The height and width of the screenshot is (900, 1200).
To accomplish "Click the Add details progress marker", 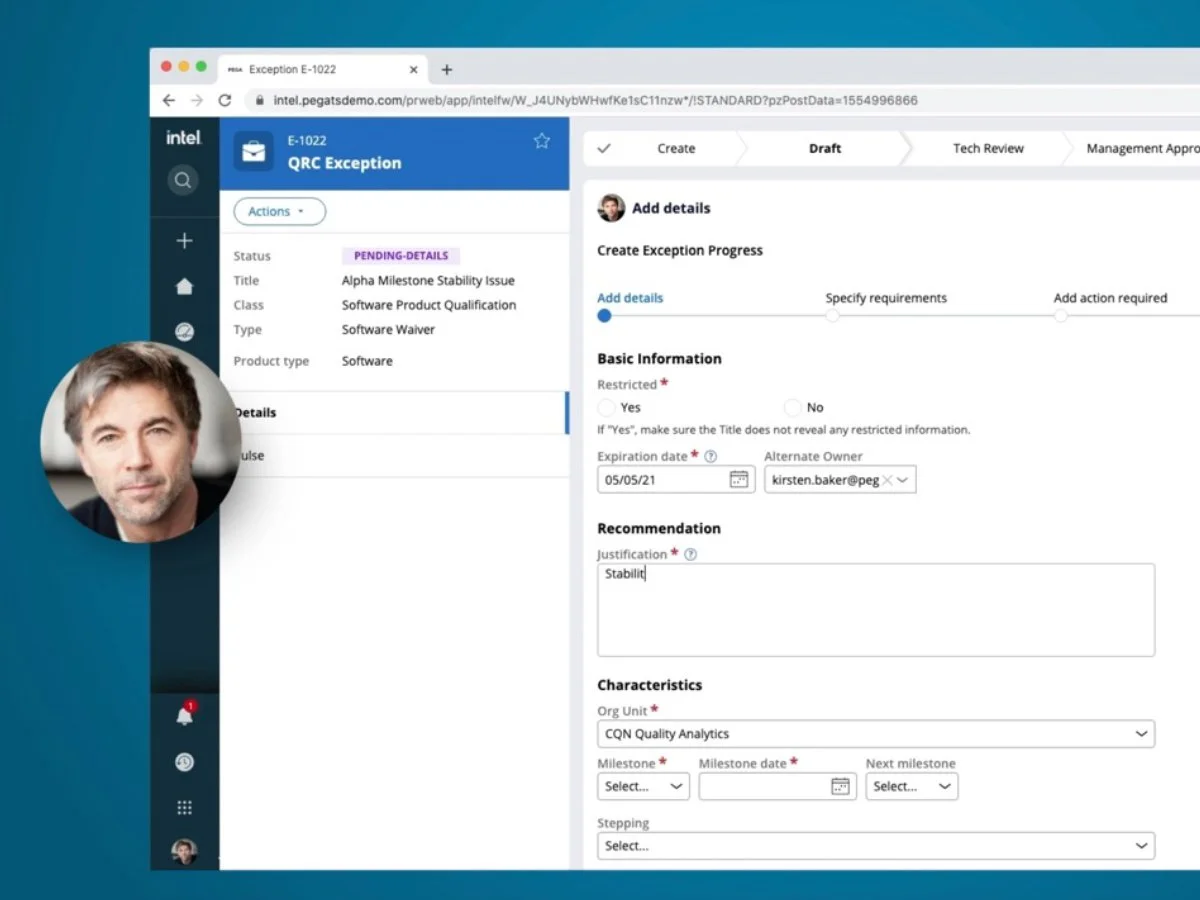I will pyautogui.click(x=604, y=315).
